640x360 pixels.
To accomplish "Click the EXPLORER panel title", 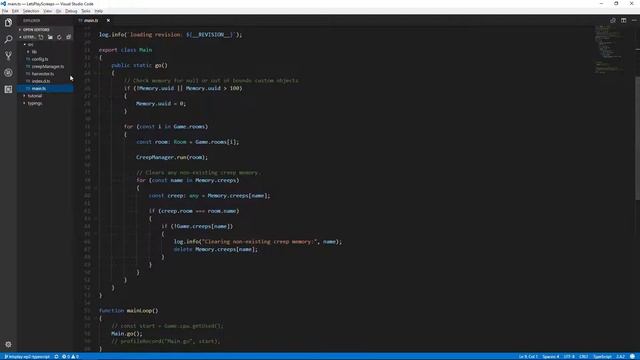I will pos(31,20).
